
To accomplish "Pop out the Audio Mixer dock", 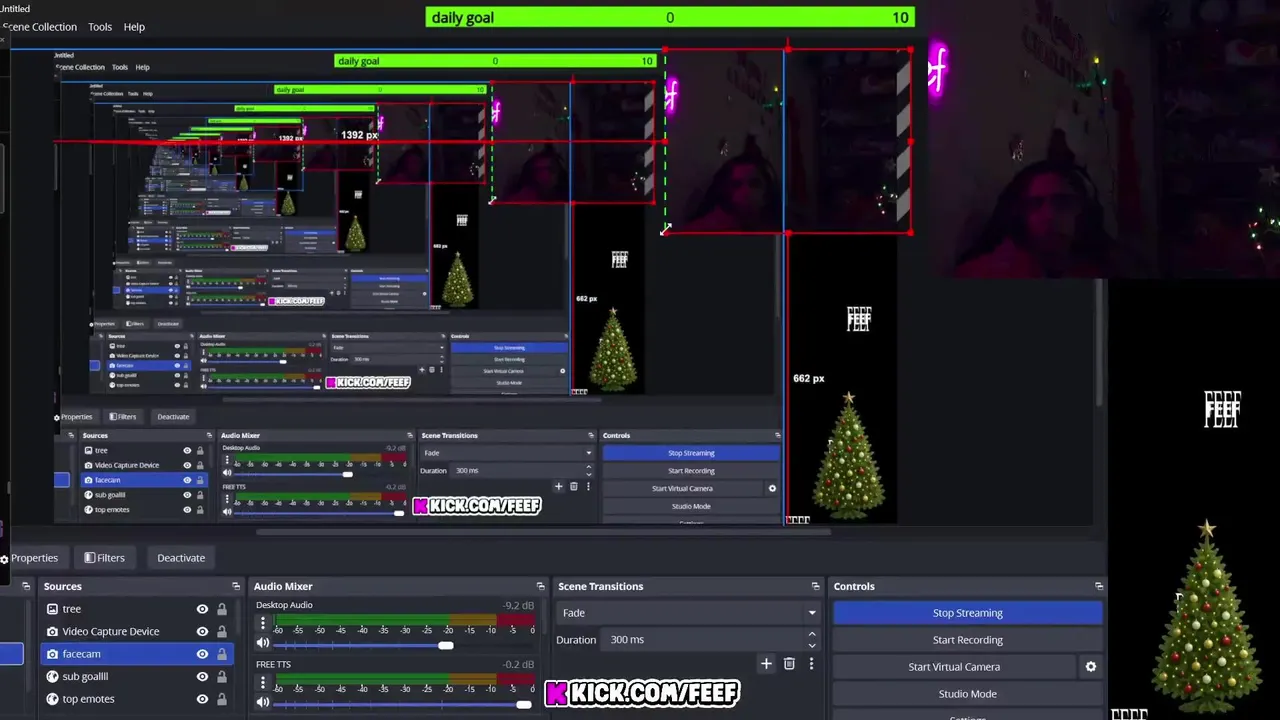I will (541, 586).
